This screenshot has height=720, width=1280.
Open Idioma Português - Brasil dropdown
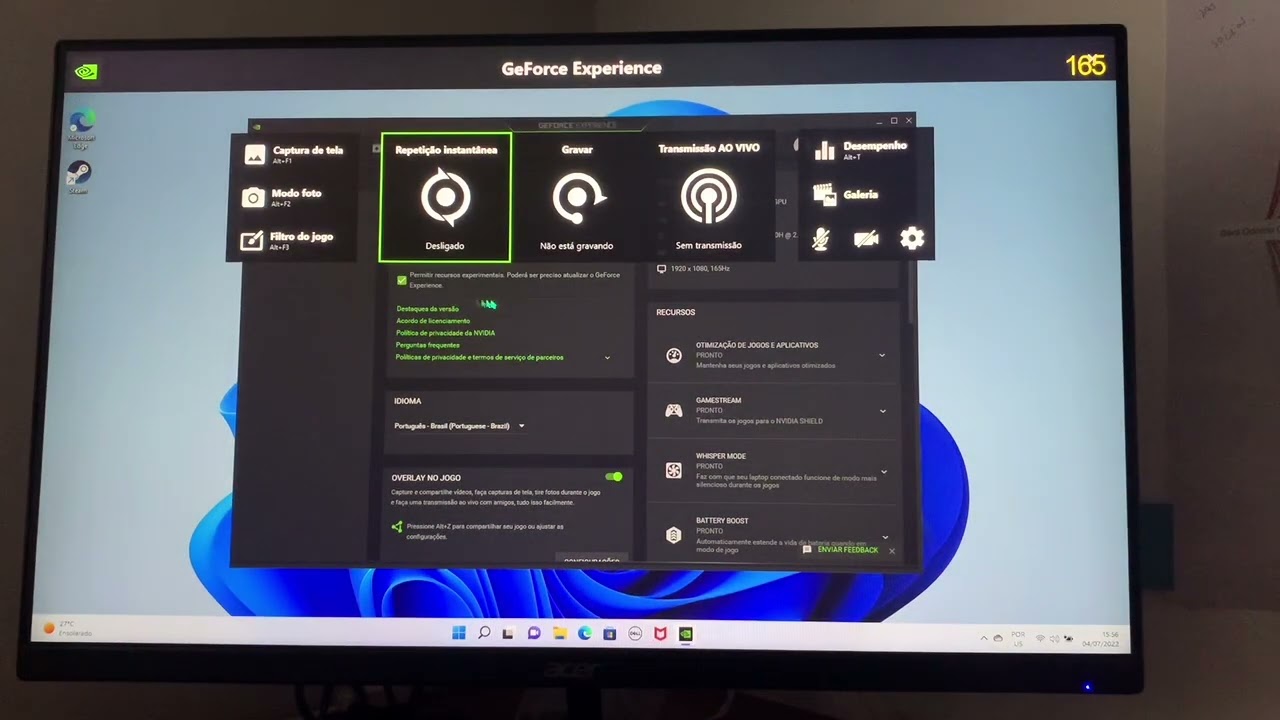point(459,426)
